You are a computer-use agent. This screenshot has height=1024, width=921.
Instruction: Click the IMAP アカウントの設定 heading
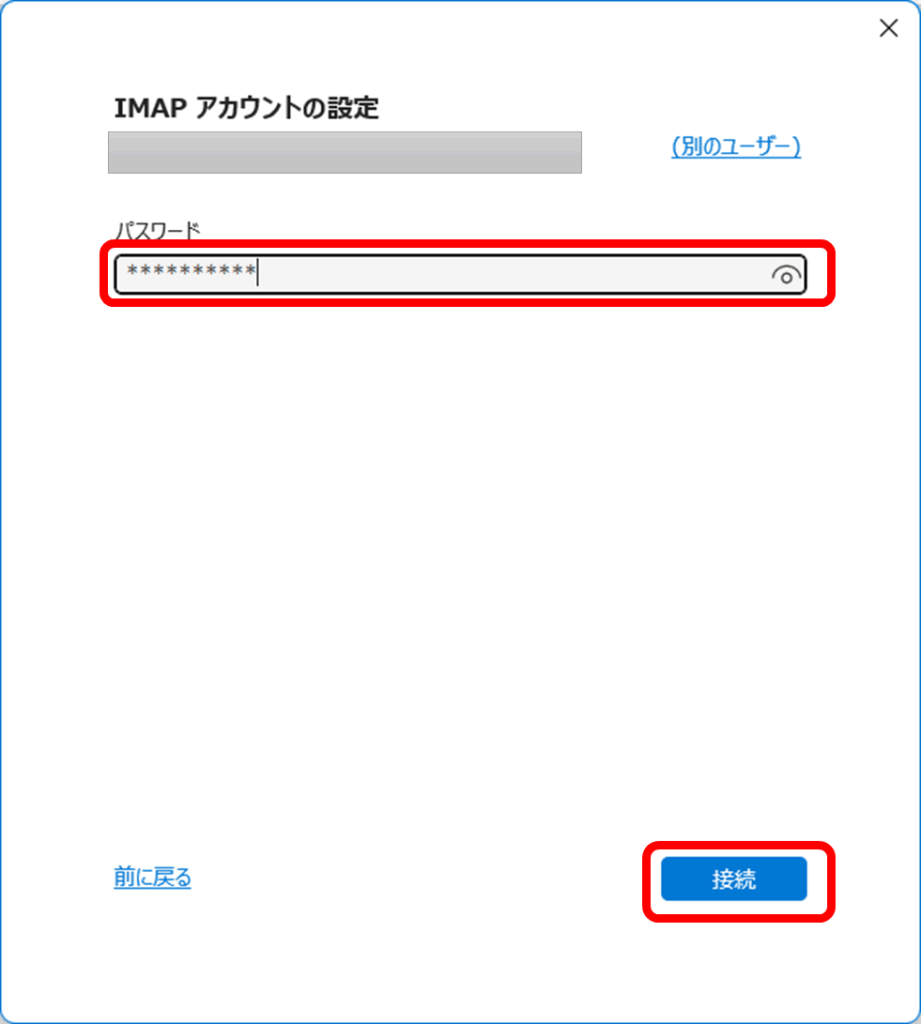[x=246, y=108]
